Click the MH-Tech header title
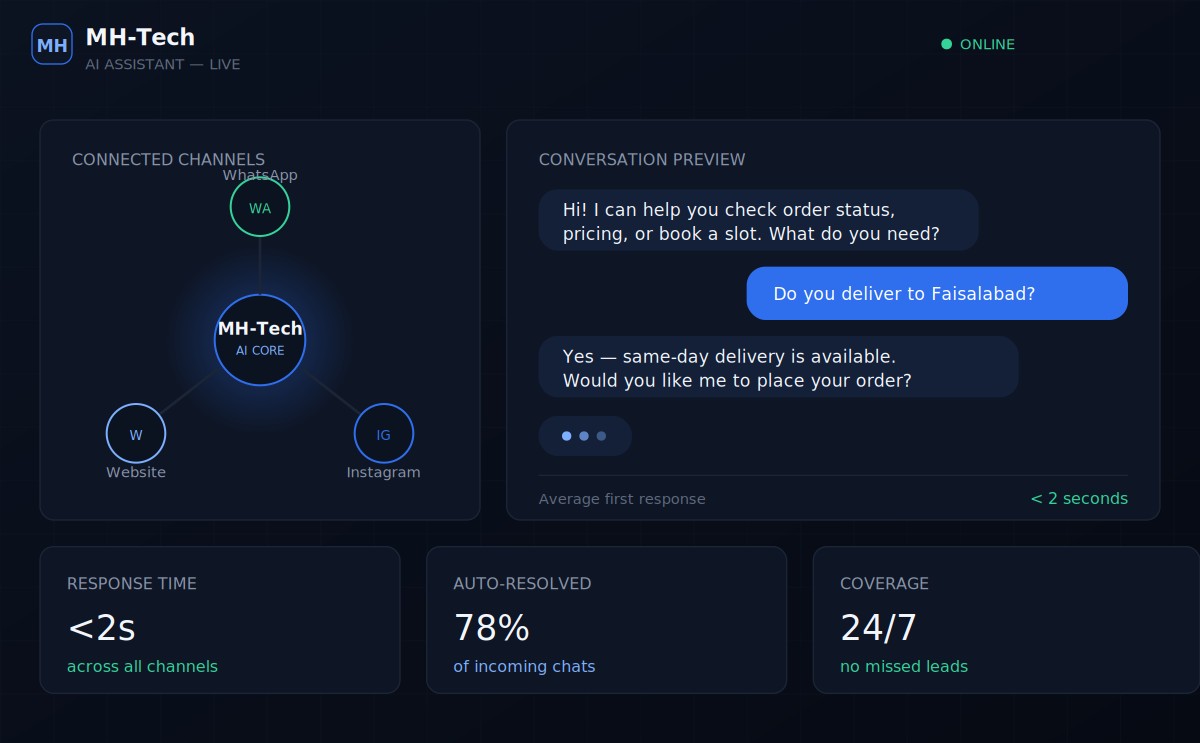The width and height of the screenshot is (1200, 743). coord(140,37)
